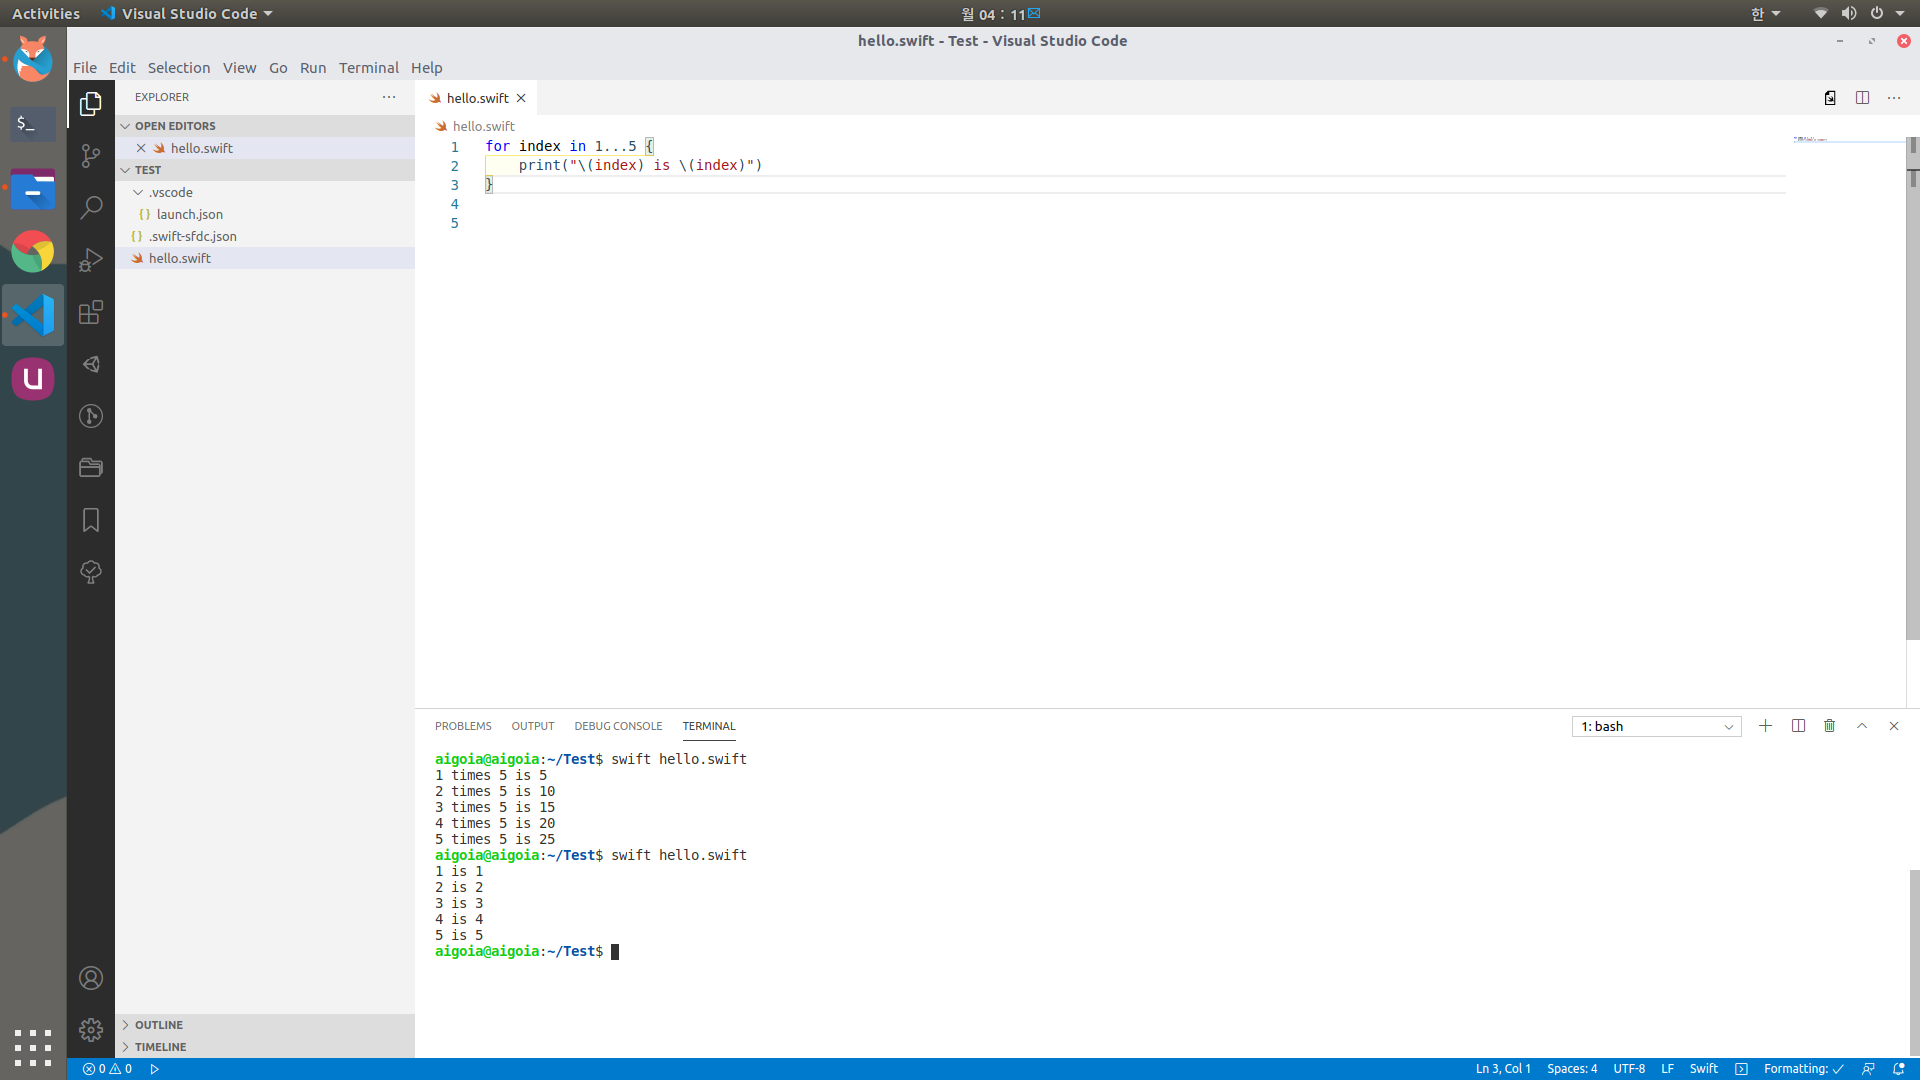Switch to the DEBUG CONSOLE tab

(x=617, y=726)
